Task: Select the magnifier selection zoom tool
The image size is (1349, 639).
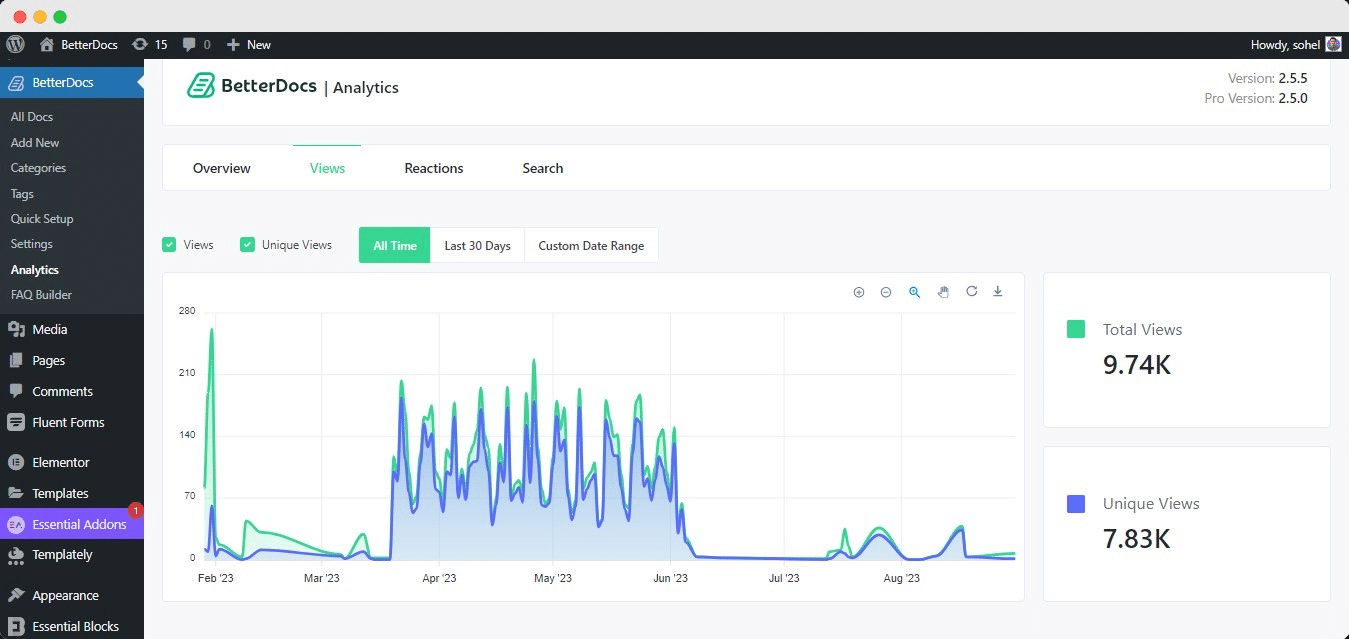Action: pos(914,292)
